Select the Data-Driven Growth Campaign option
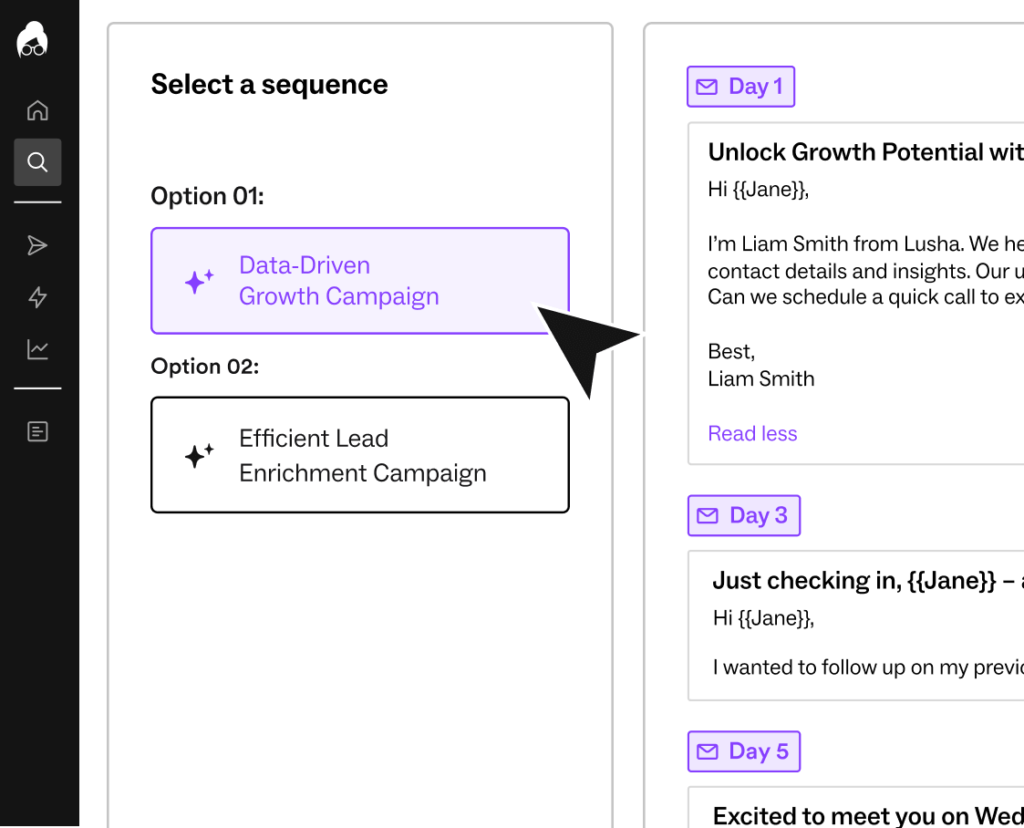Viewport: 1024px width, 828px height. [x=360, y=281]
